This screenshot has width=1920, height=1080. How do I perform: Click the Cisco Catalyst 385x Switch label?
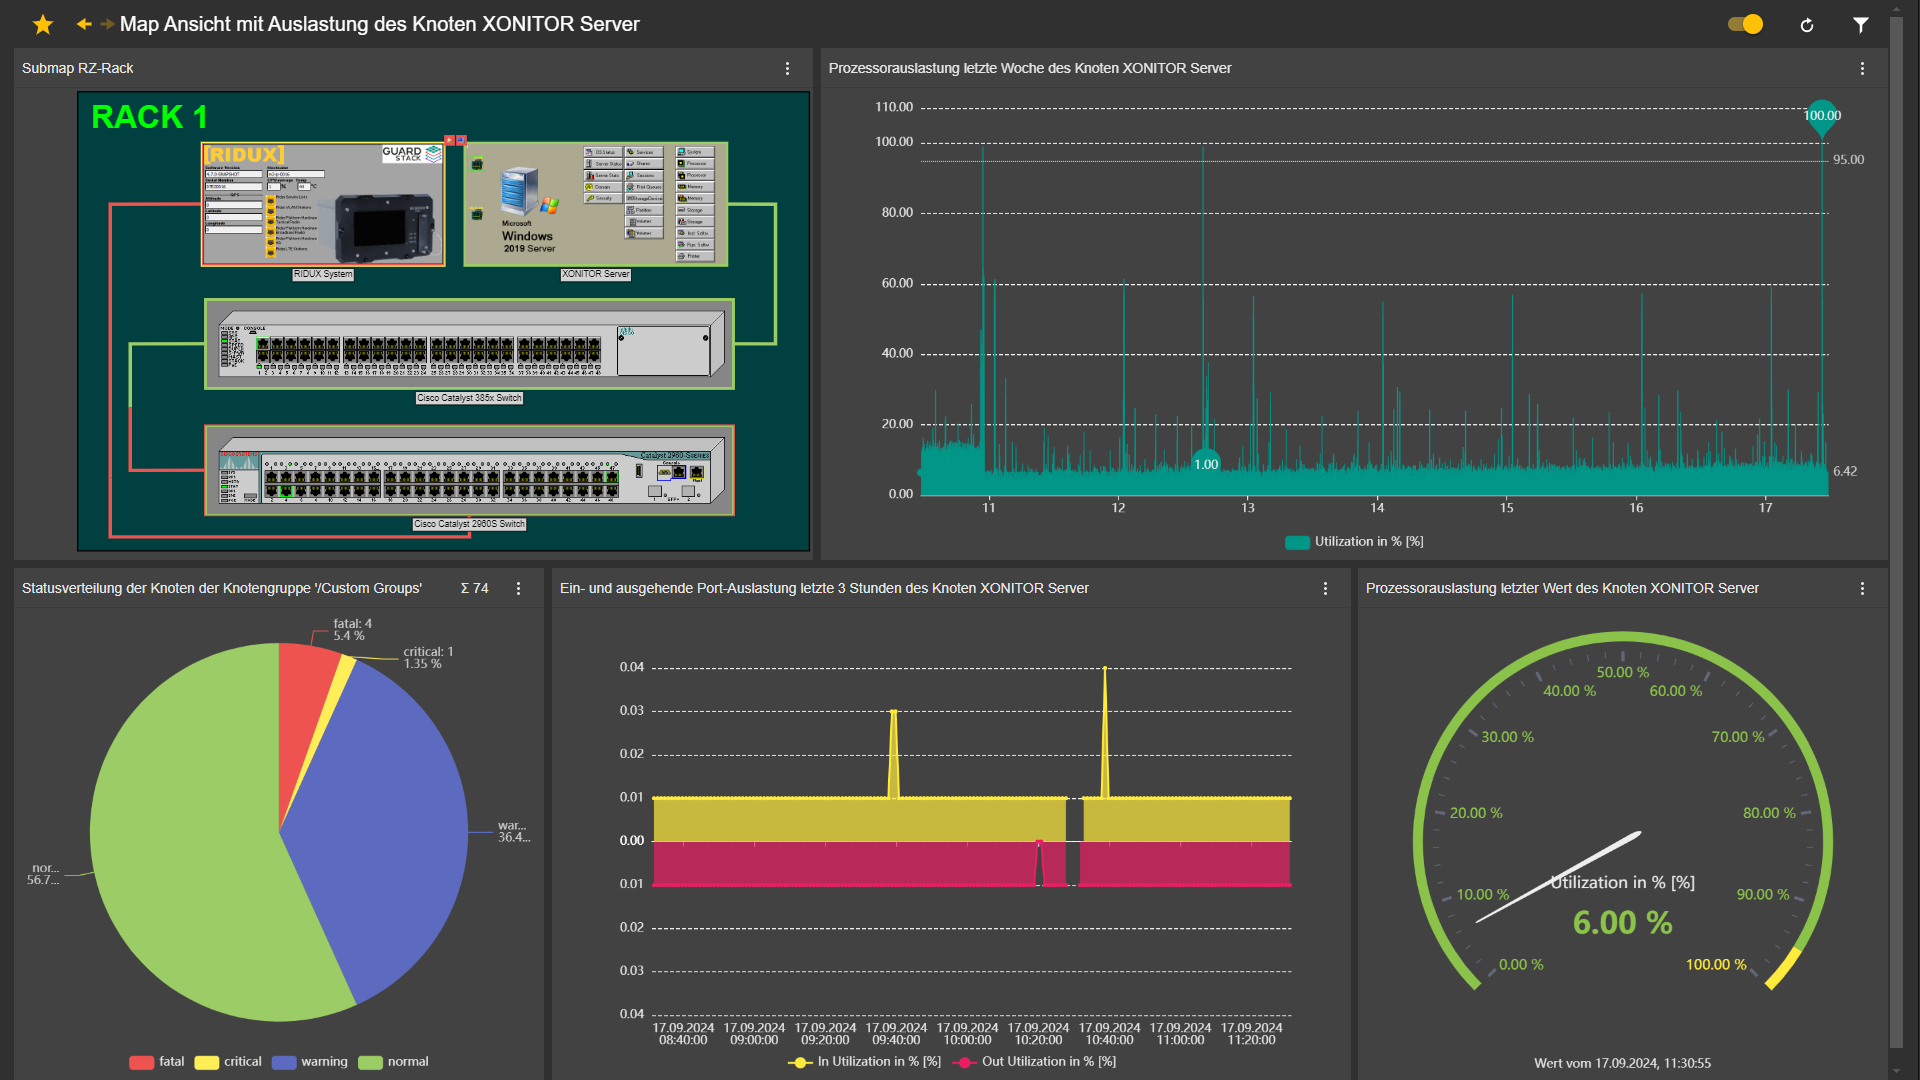pos(469,398)
